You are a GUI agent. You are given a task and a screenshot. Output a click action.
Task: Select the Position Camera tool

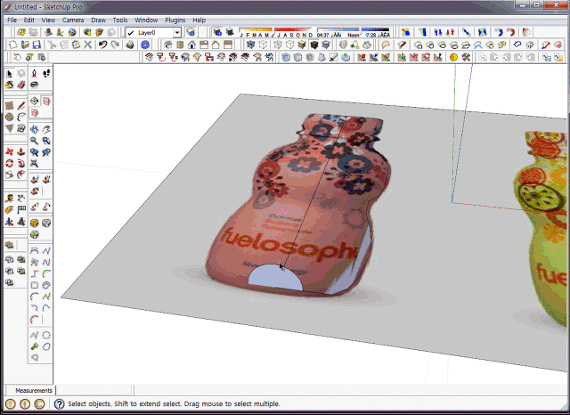coord(34,74)
